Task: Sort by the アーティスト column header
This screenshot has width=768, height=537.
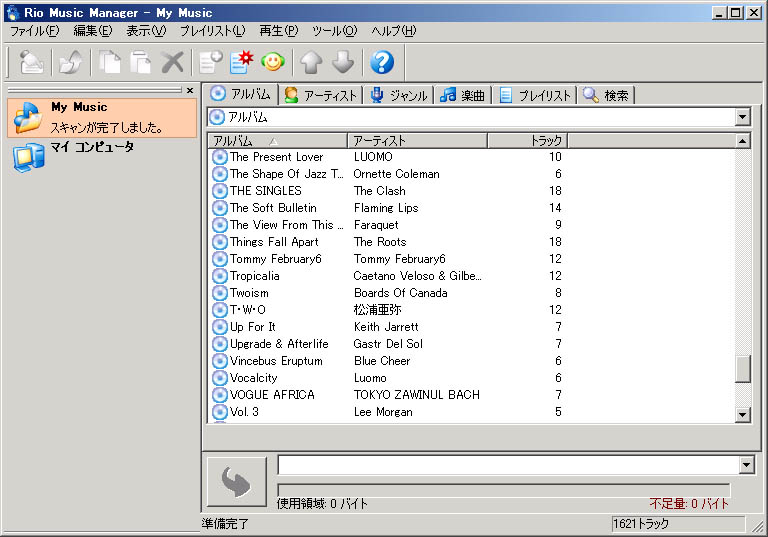Action: [417, 141]
